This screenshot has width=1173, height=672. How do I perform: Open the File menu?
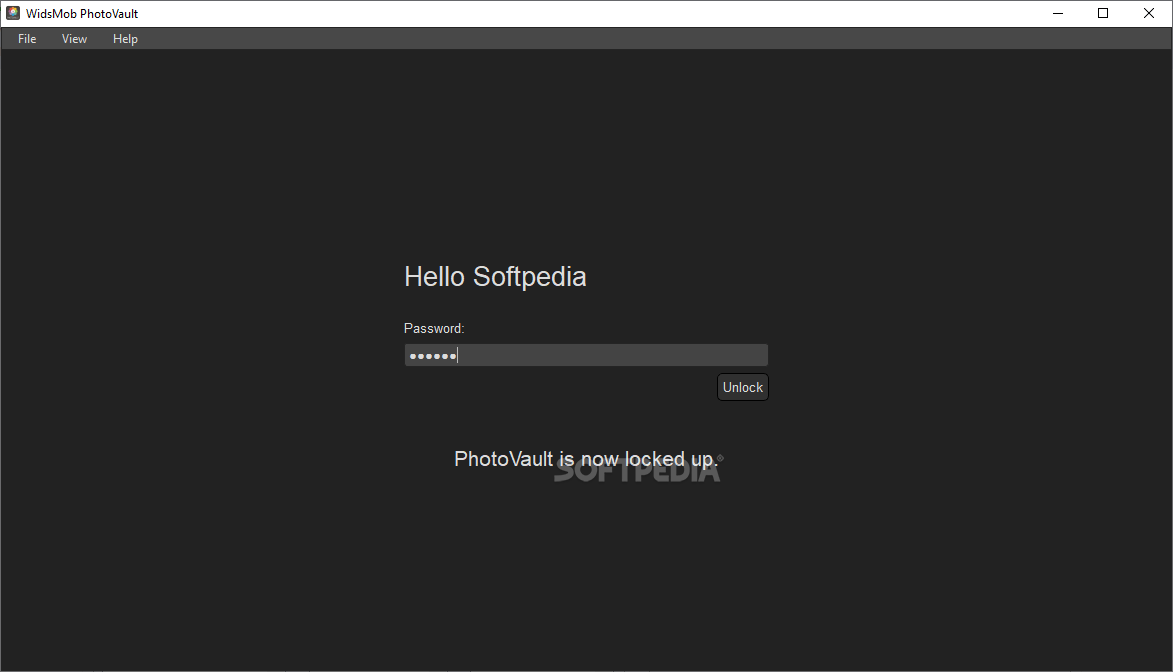(27, 39)
